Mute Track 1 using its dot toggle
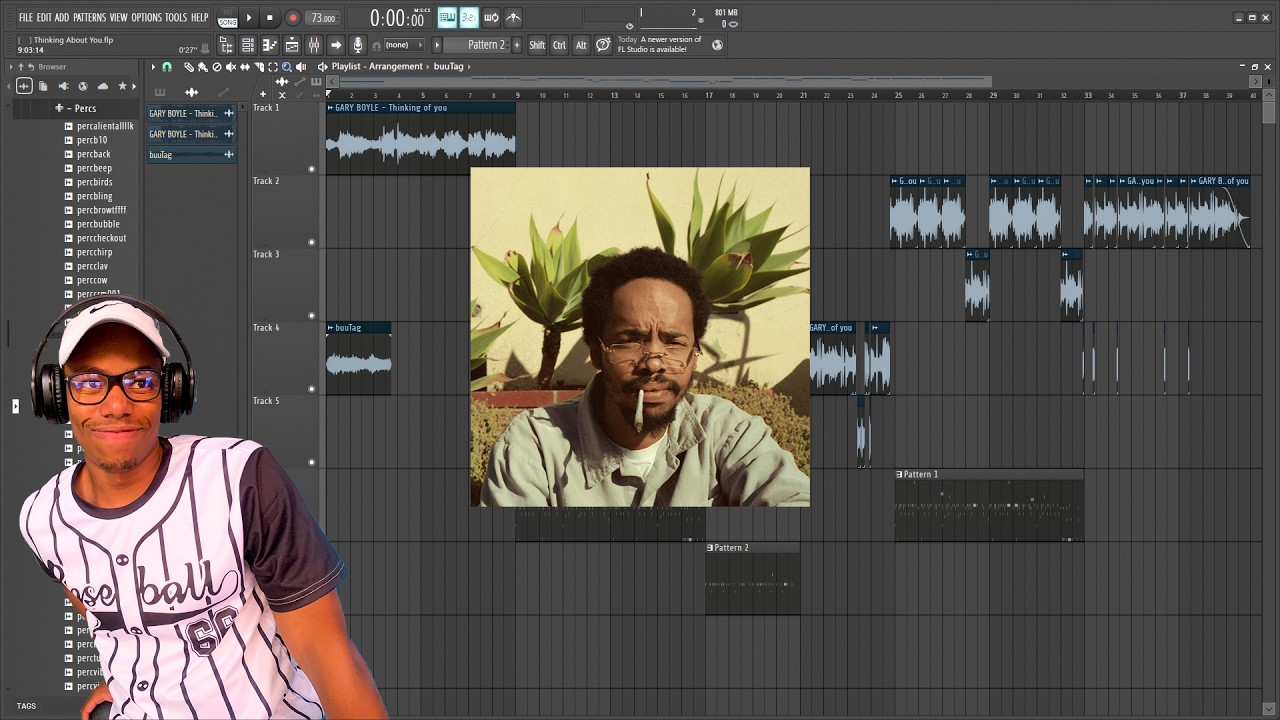 (x=311, y=169)
